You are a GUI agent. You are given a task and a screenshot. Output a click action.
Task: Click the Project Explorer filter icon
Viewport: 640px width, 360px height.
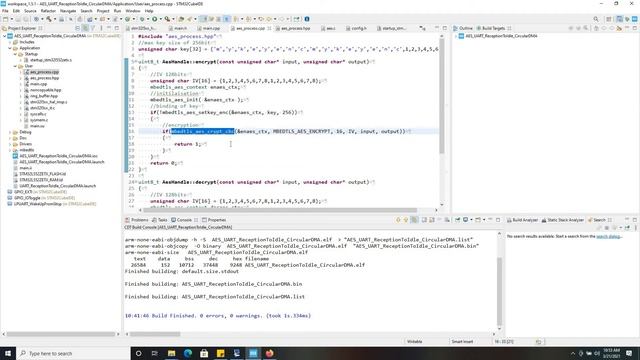pos(93,28)
